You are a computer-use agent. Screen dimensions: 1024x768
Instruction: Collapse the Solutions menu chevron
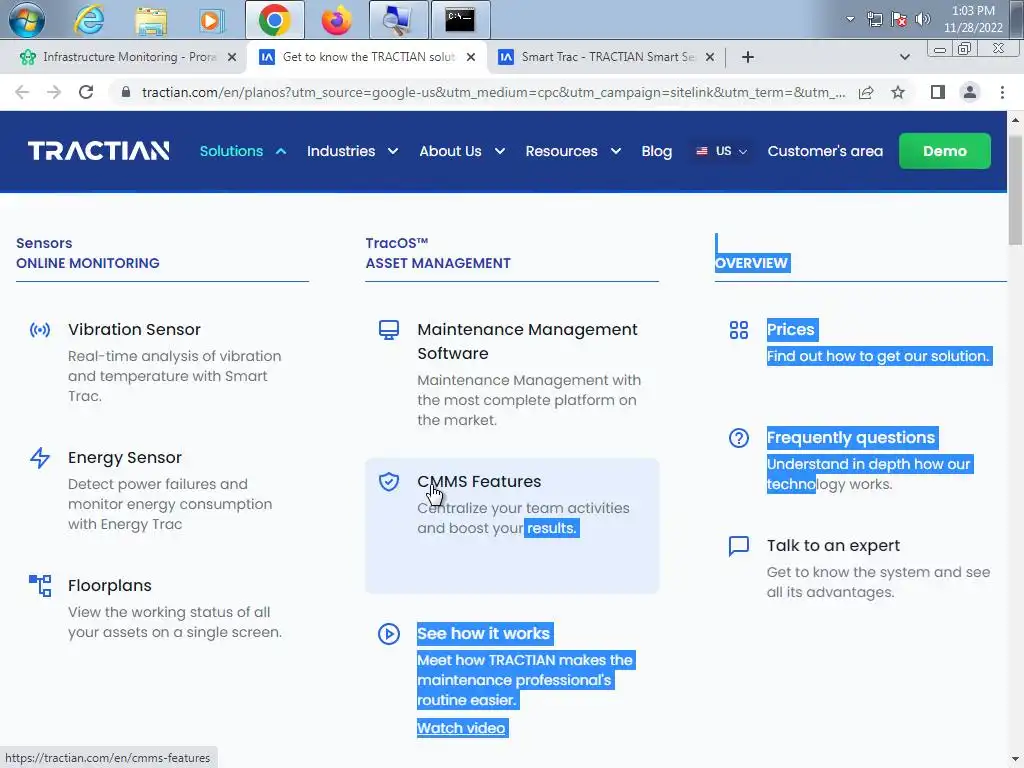pos(281,151)
